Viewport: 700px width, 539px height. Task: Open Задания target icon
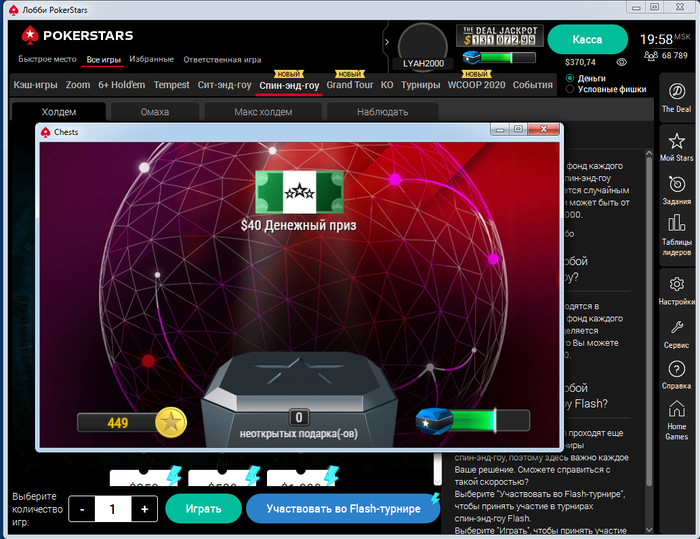pos(677,184)
